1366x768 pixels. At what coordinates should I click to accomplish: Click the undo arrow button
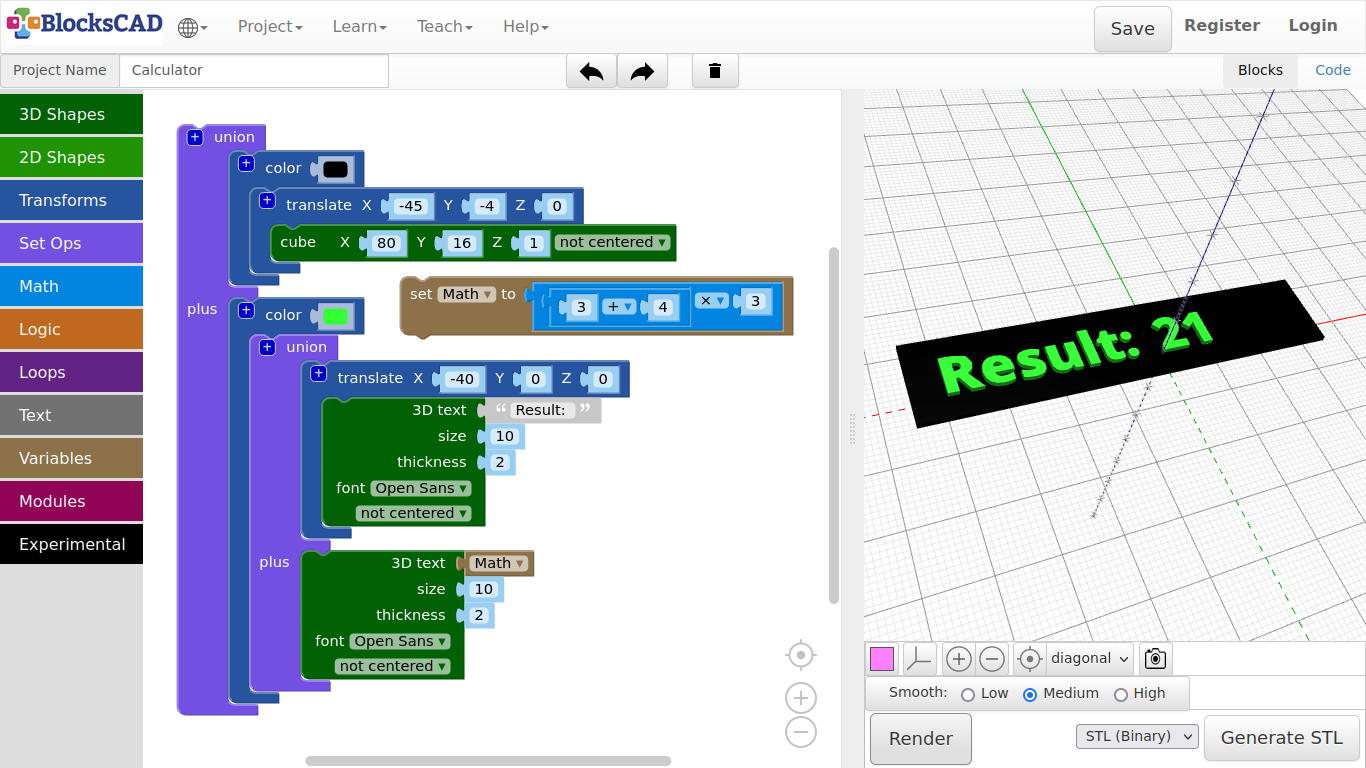tap(591, 71)
